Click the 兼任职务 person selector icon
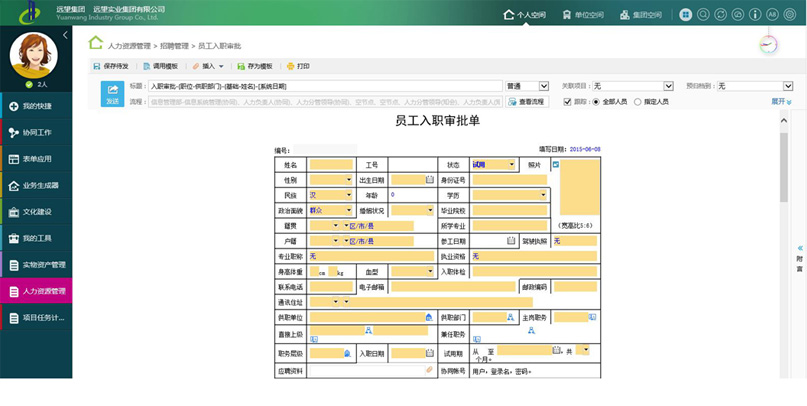Image resolution: width=807 pixels, height=406 pixels. (531, 330)
